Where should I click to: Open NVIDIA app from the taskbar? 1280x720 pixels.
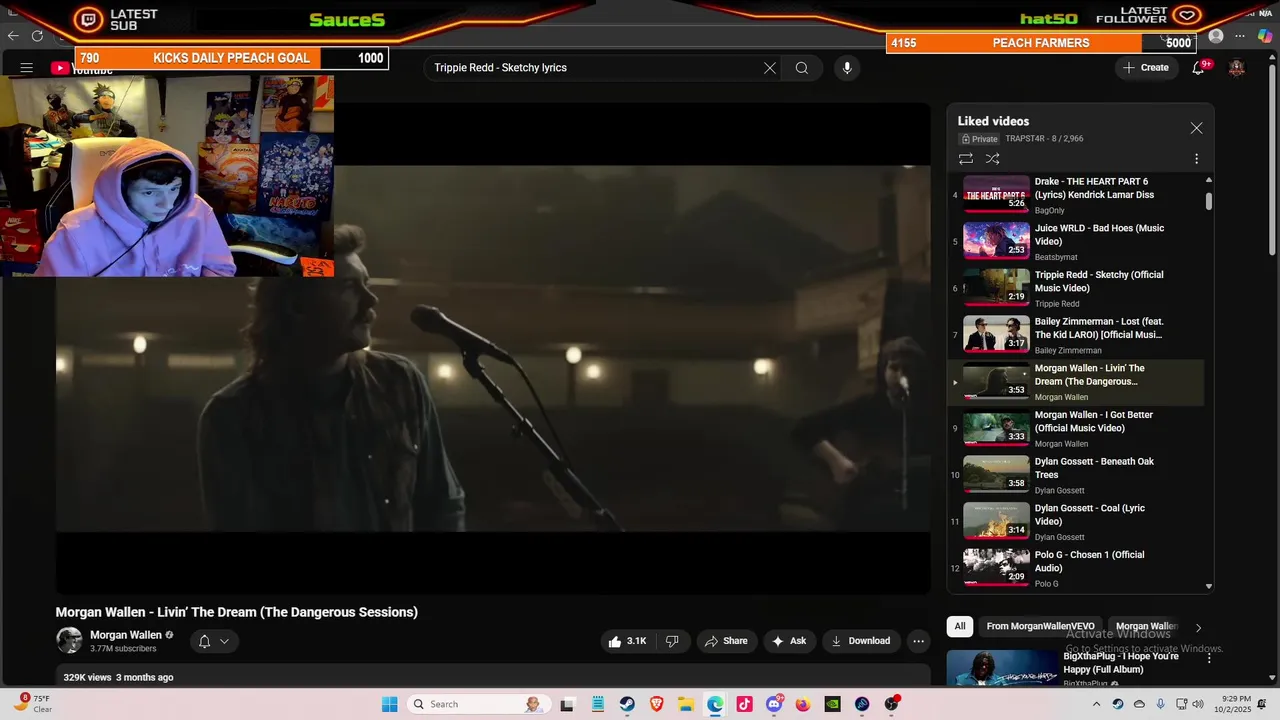click(832, 704)
